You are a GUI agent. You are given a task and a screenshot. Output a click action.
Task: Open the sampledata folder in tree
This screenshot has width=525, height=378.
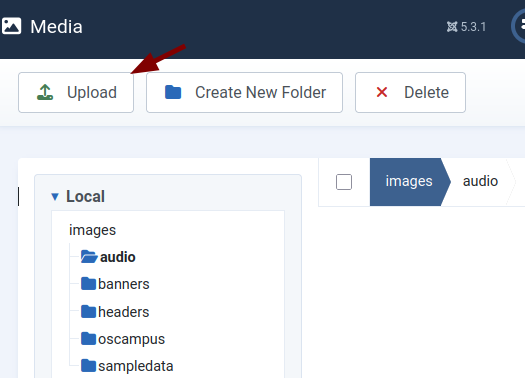(x=136, y=366)
